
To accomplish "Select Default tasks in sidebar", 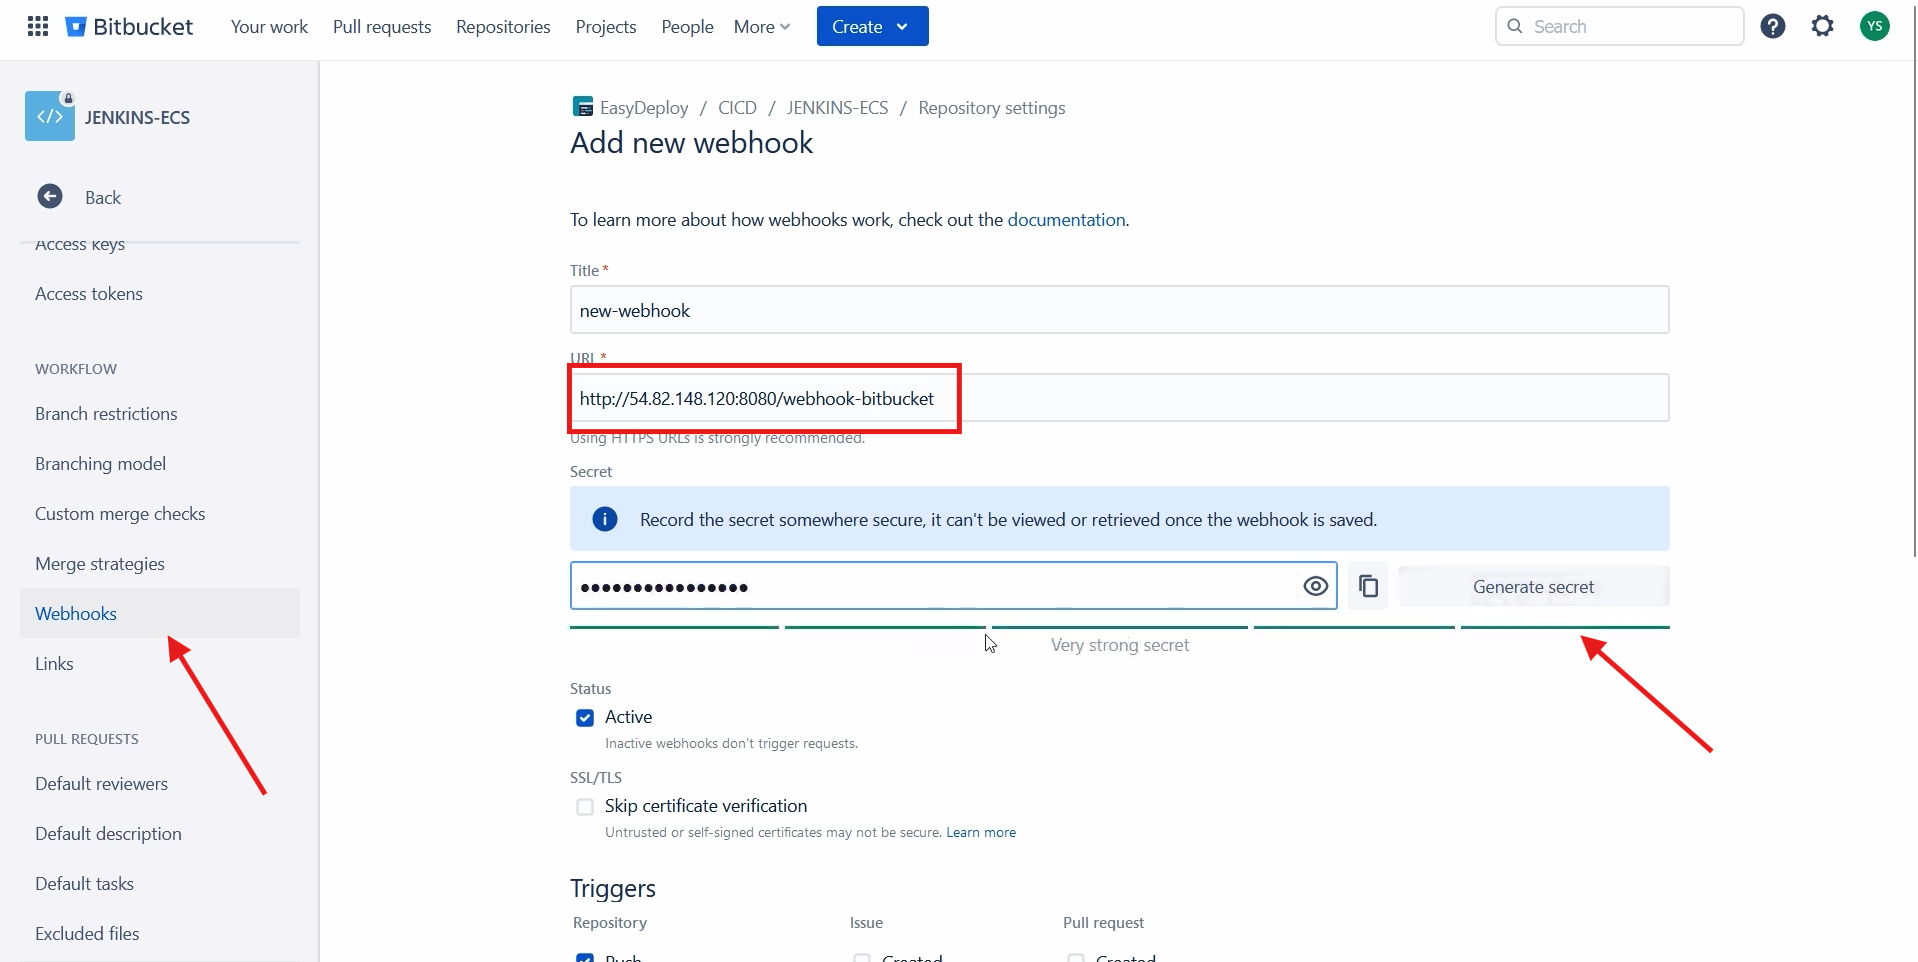I will (160, 884).
